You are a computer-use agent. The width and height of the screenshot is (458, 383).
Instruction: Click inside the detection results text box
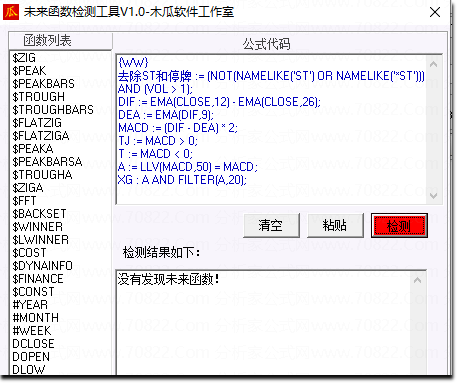(263, 323)
